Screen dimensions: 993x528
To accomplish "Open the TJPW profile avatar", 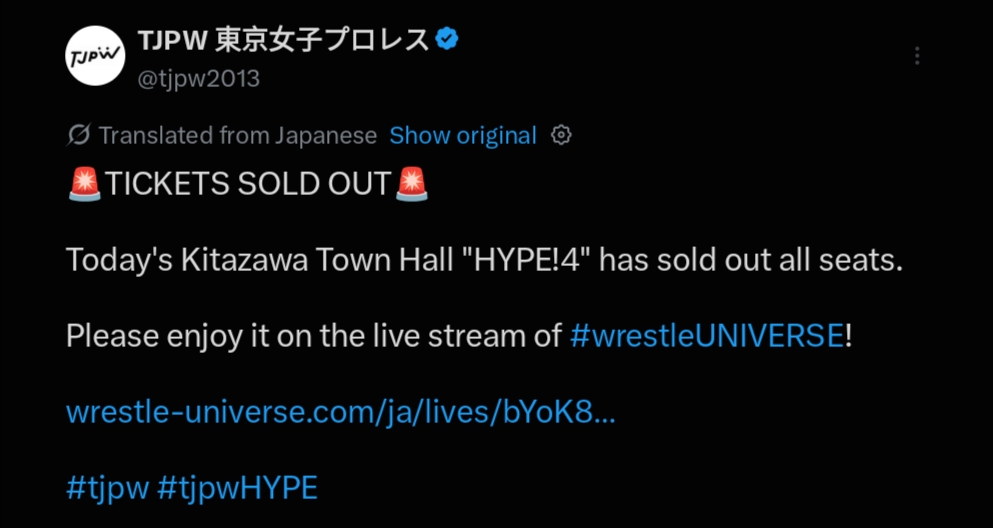I will coord(96,56).
